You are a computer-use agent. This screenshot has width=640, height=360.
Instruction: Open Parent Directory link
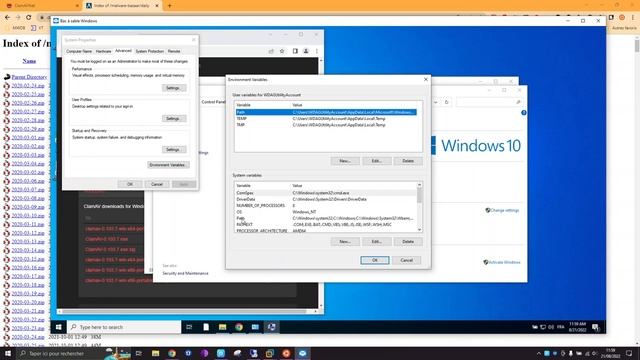point(29,77)
